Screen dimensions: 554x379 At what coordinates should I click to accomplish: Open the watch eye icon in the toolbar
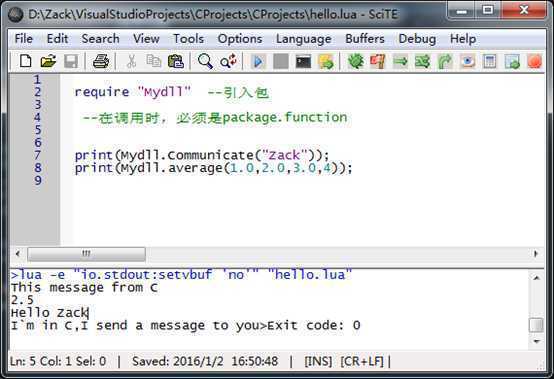(468, 61)
